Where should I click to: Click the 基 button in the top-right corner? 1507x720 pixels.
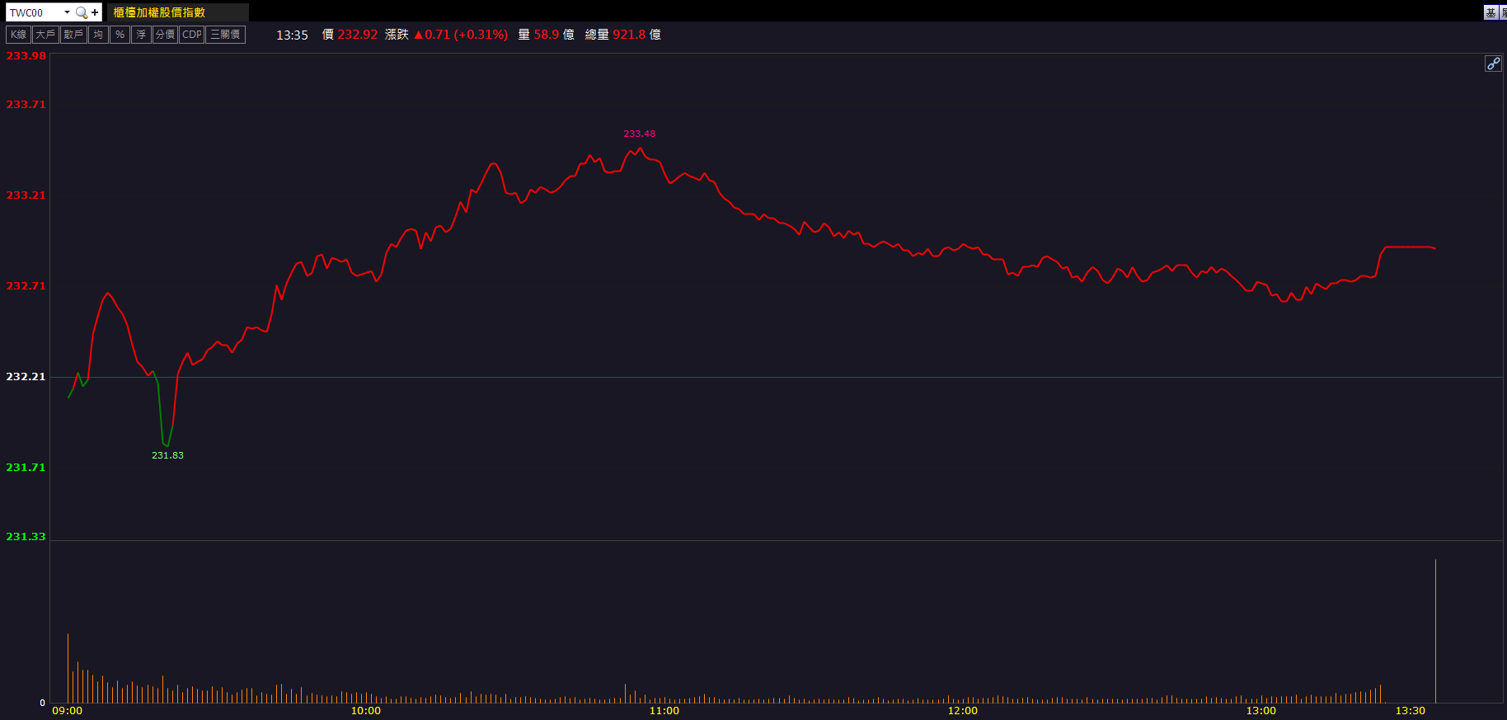click(1491, 13)
